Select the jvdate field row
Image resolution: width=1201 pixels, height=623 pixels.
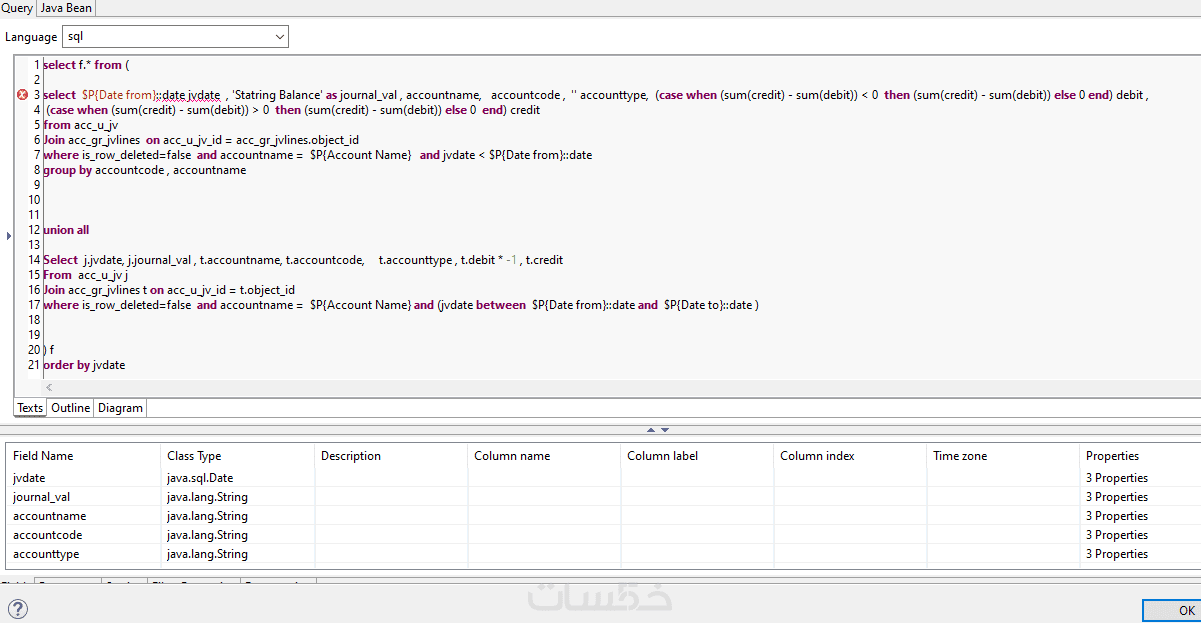(x=30, y=478)
